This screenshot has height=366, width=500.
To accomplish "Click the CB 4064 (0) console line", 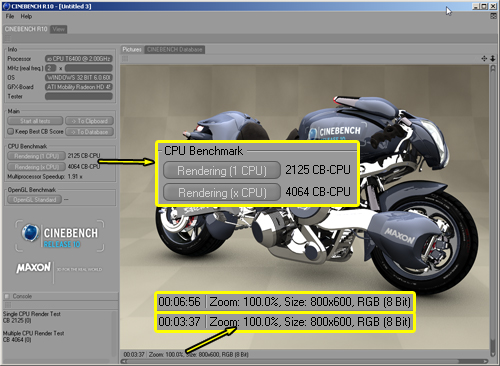I will click(x=17, y=340).
